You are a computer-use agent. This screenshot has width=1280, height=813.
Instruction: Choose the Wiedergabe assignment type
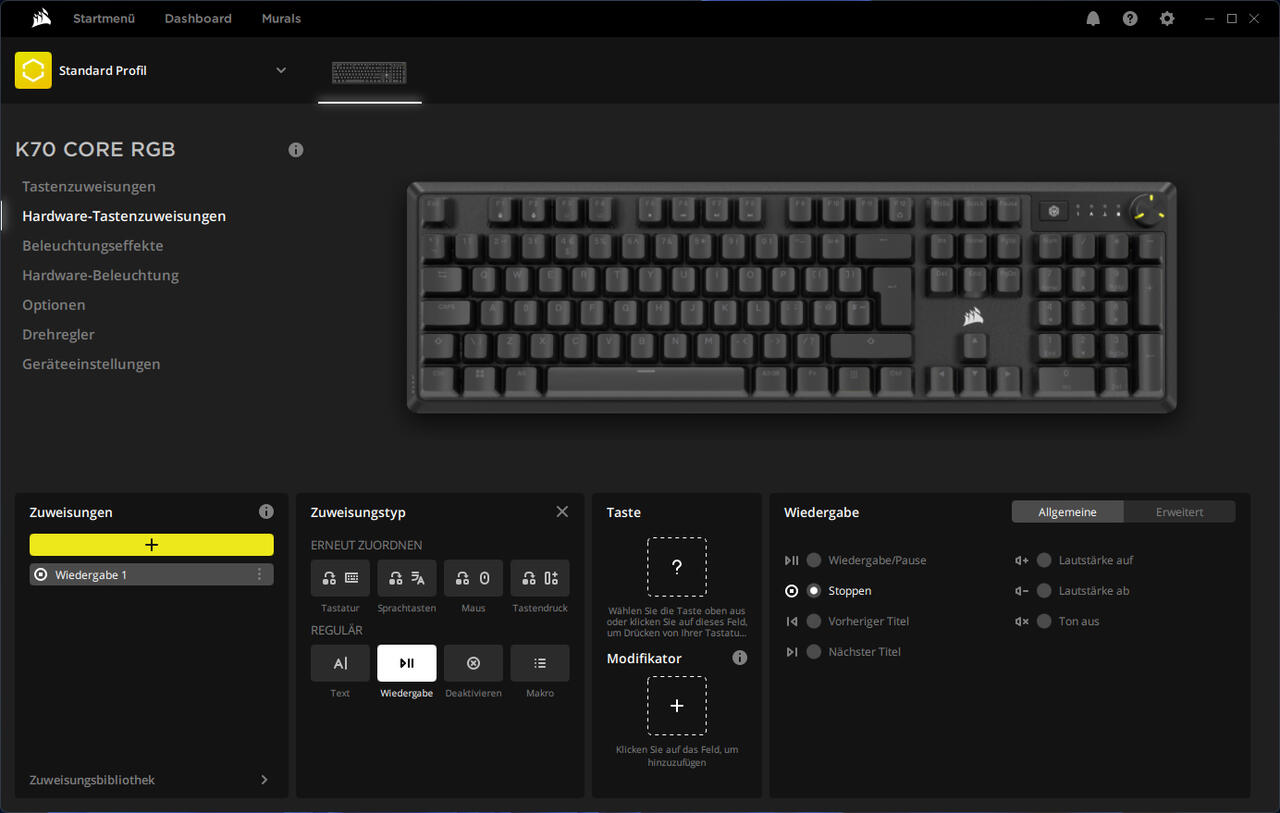407,663
